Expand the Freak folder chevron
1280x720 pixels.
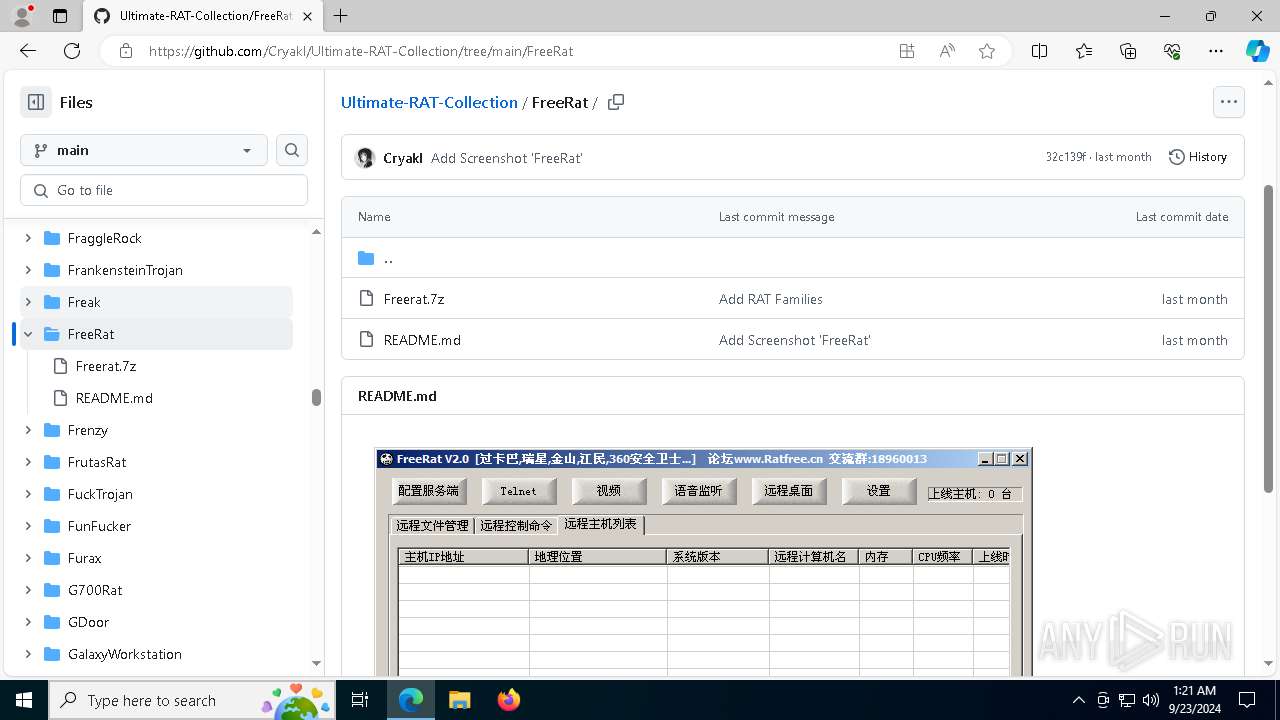click(28, 302)
